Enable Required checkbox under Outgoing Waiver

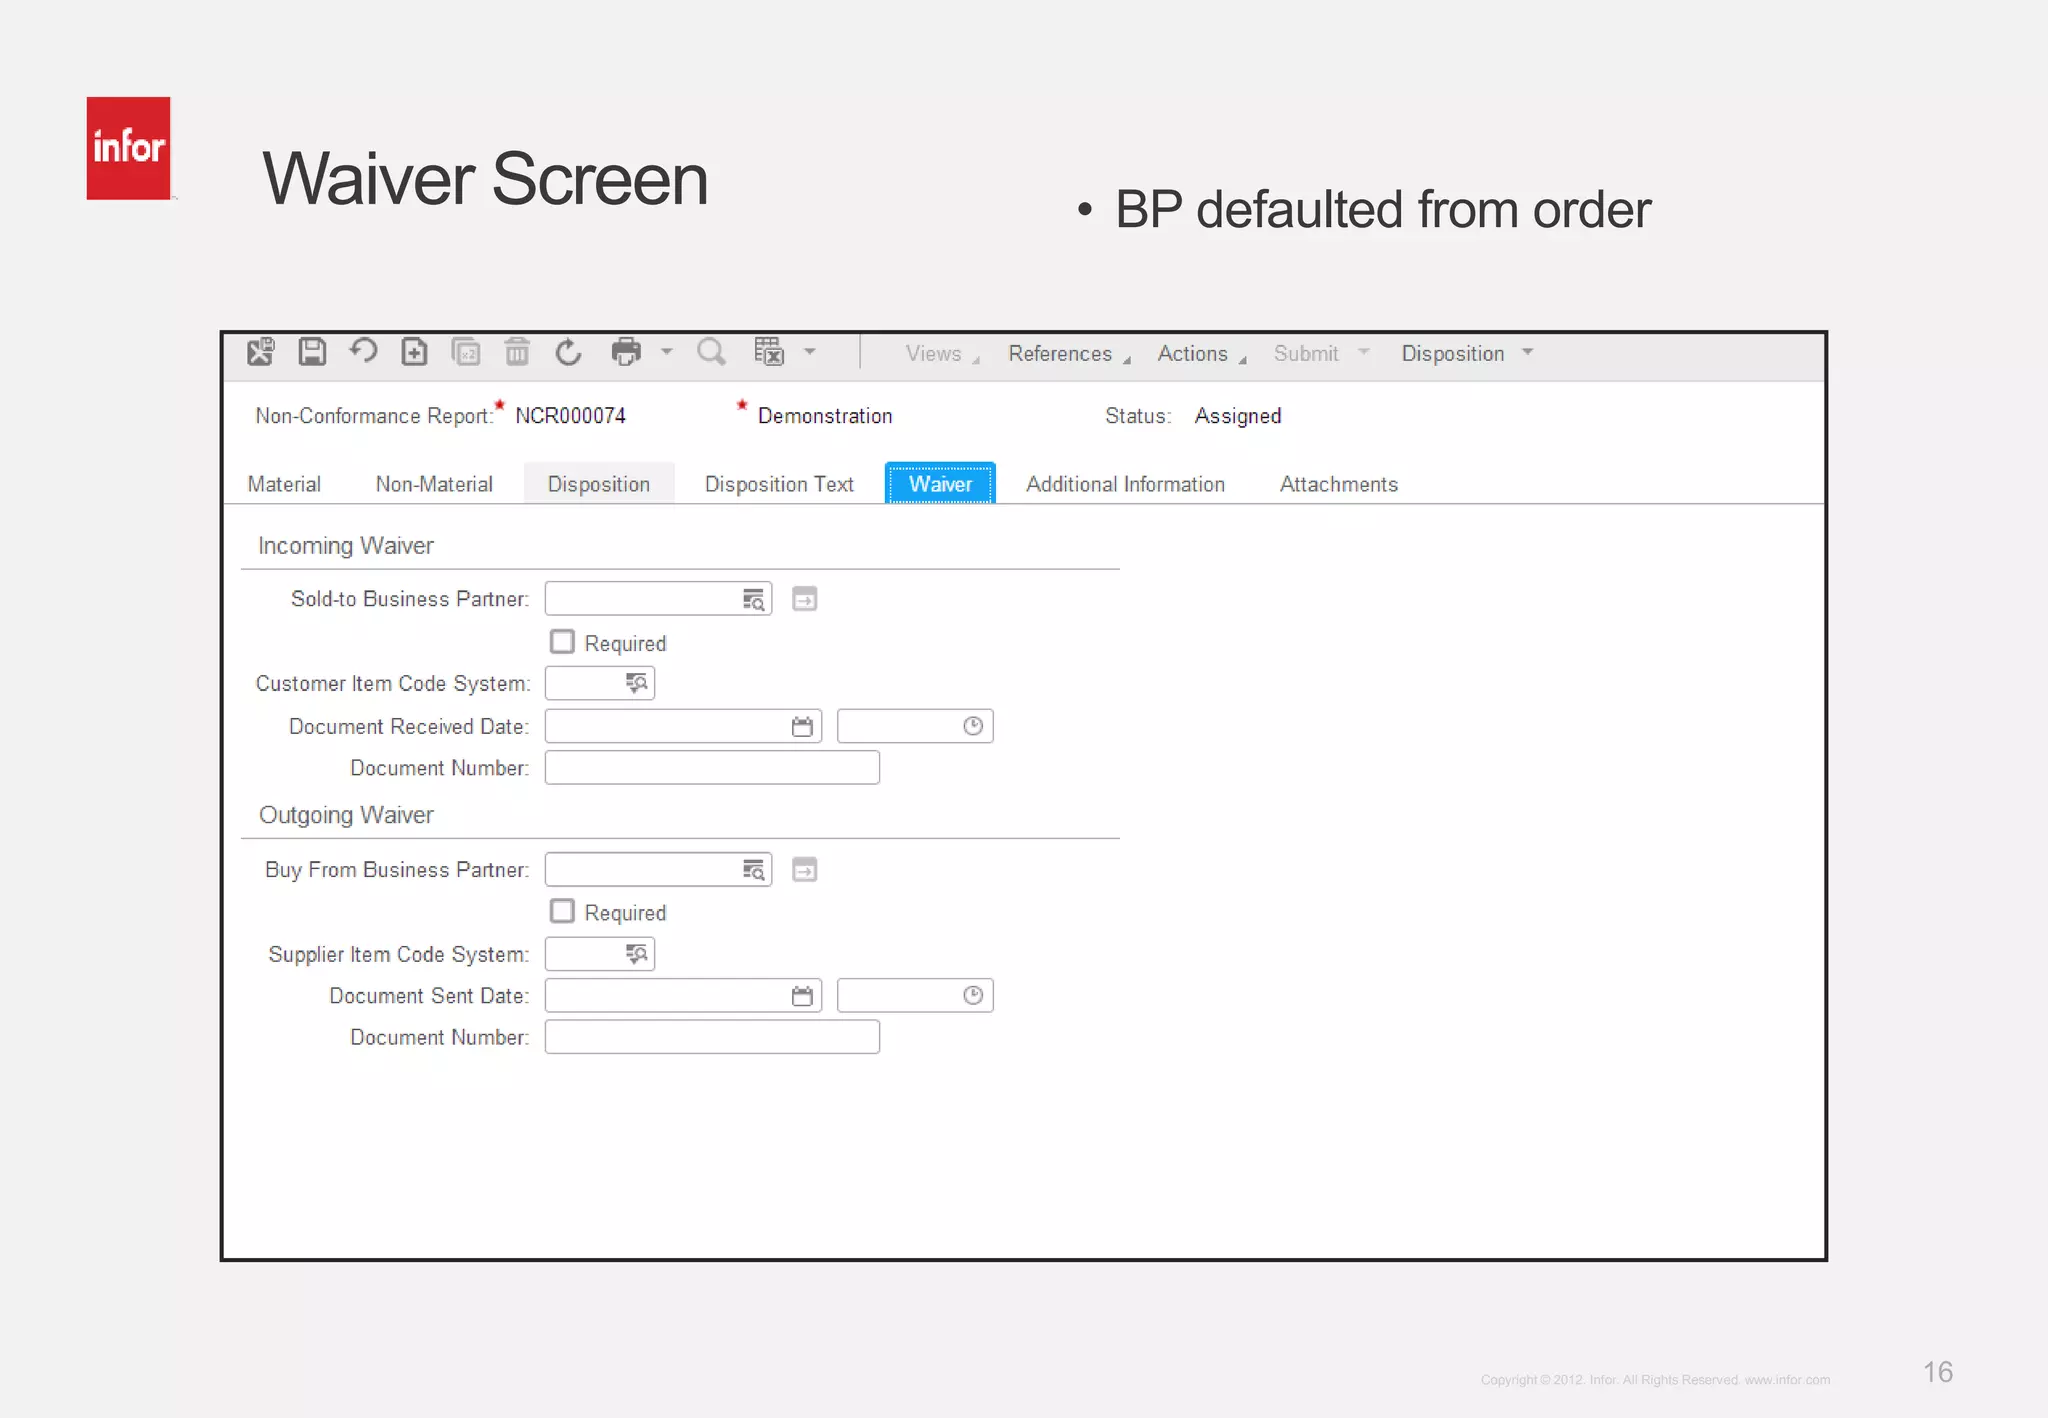pyautogui.click(x=563, y=911)
